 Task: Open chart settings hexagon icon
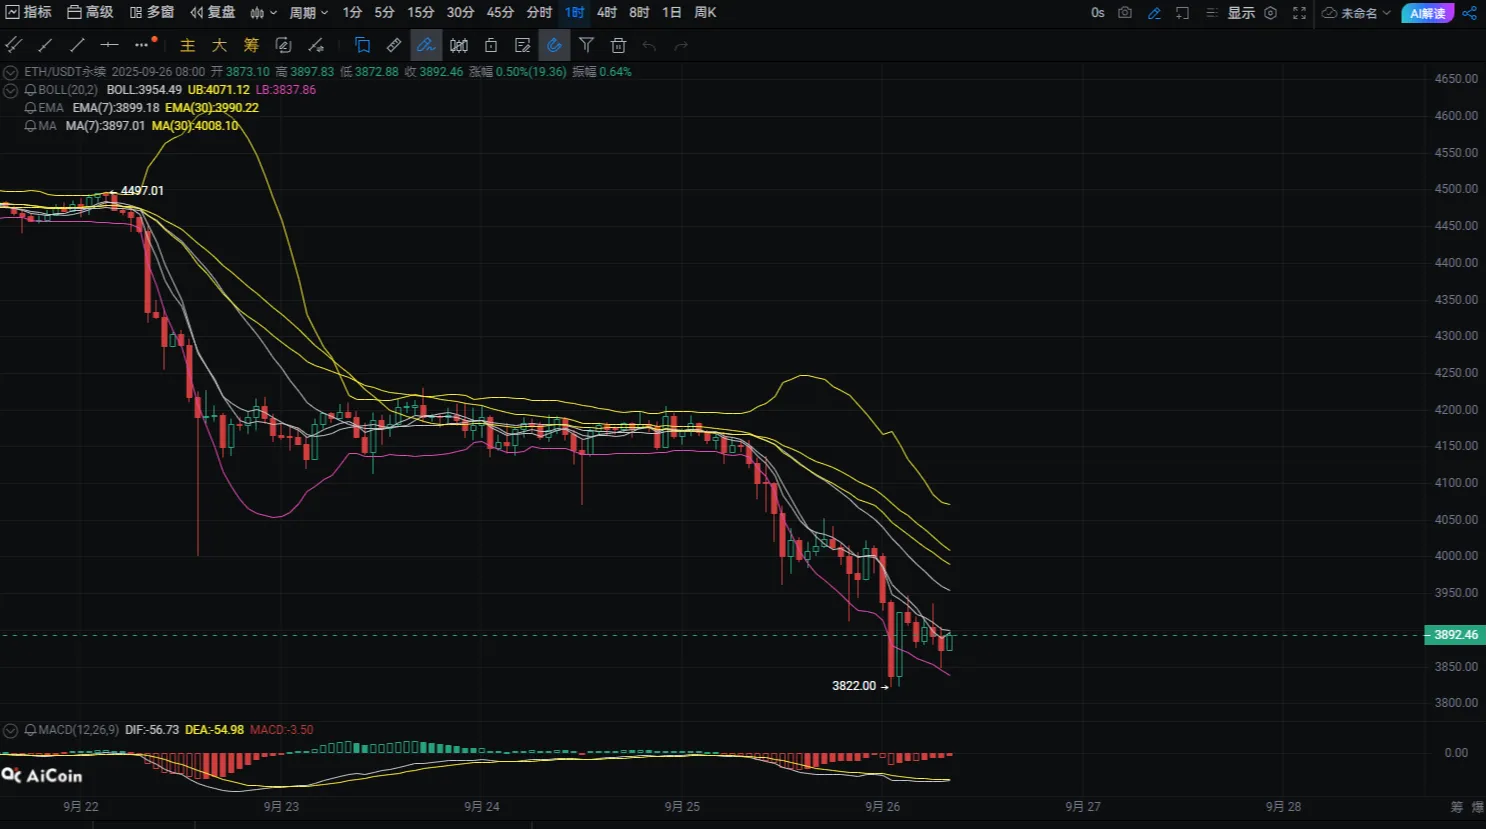1270,13
